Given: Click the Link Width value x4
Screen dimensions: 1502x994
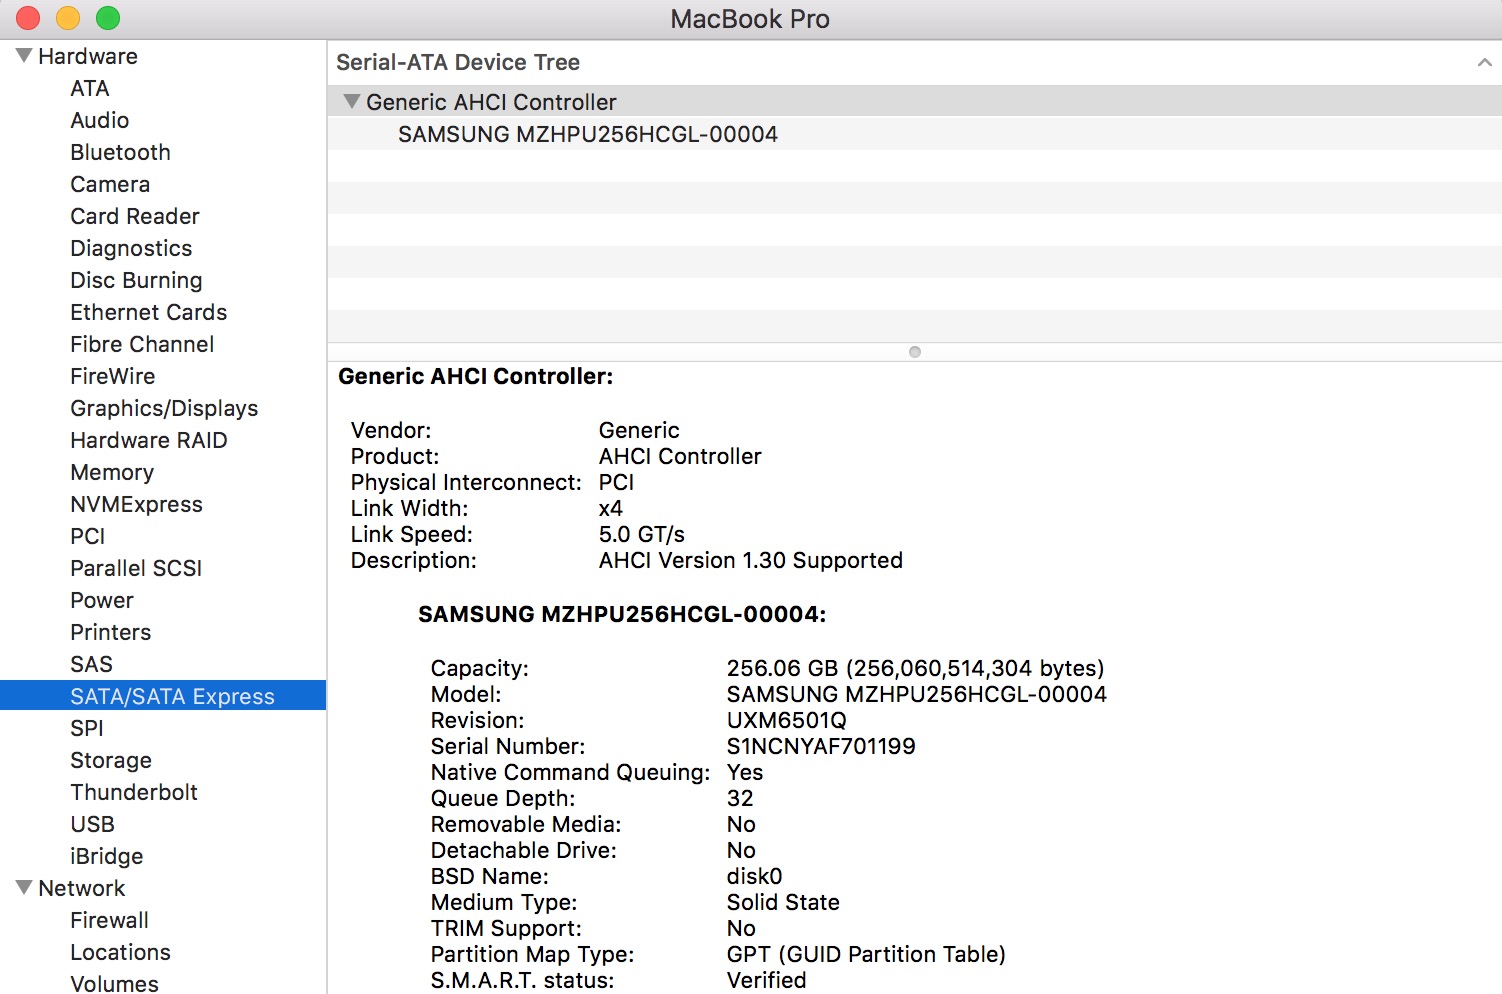Looking at the screenshot, I should click(x=611, y=508).
